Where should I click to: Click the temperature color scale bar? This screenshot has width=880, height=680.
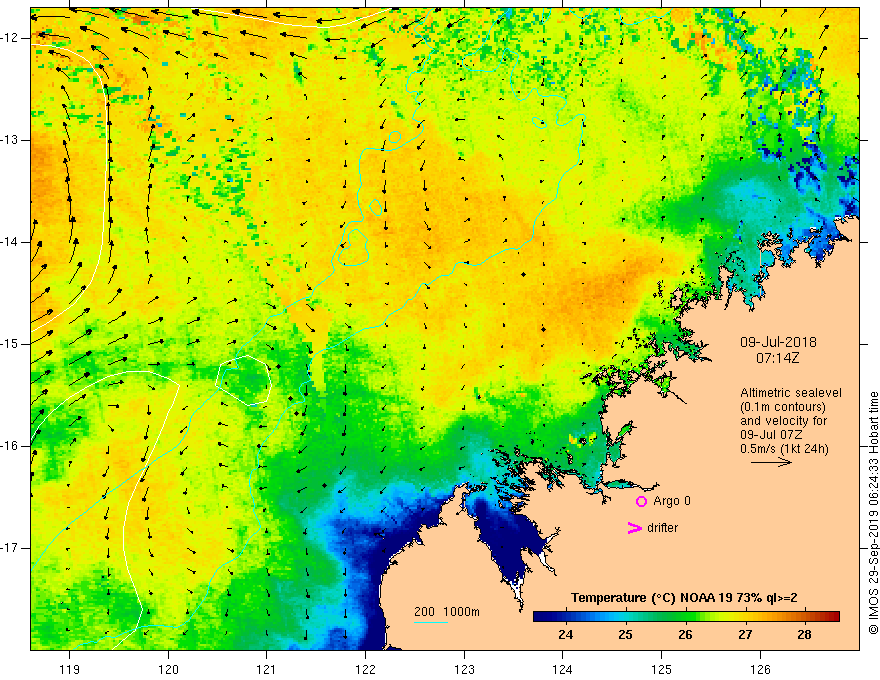[x=686, y=616]
